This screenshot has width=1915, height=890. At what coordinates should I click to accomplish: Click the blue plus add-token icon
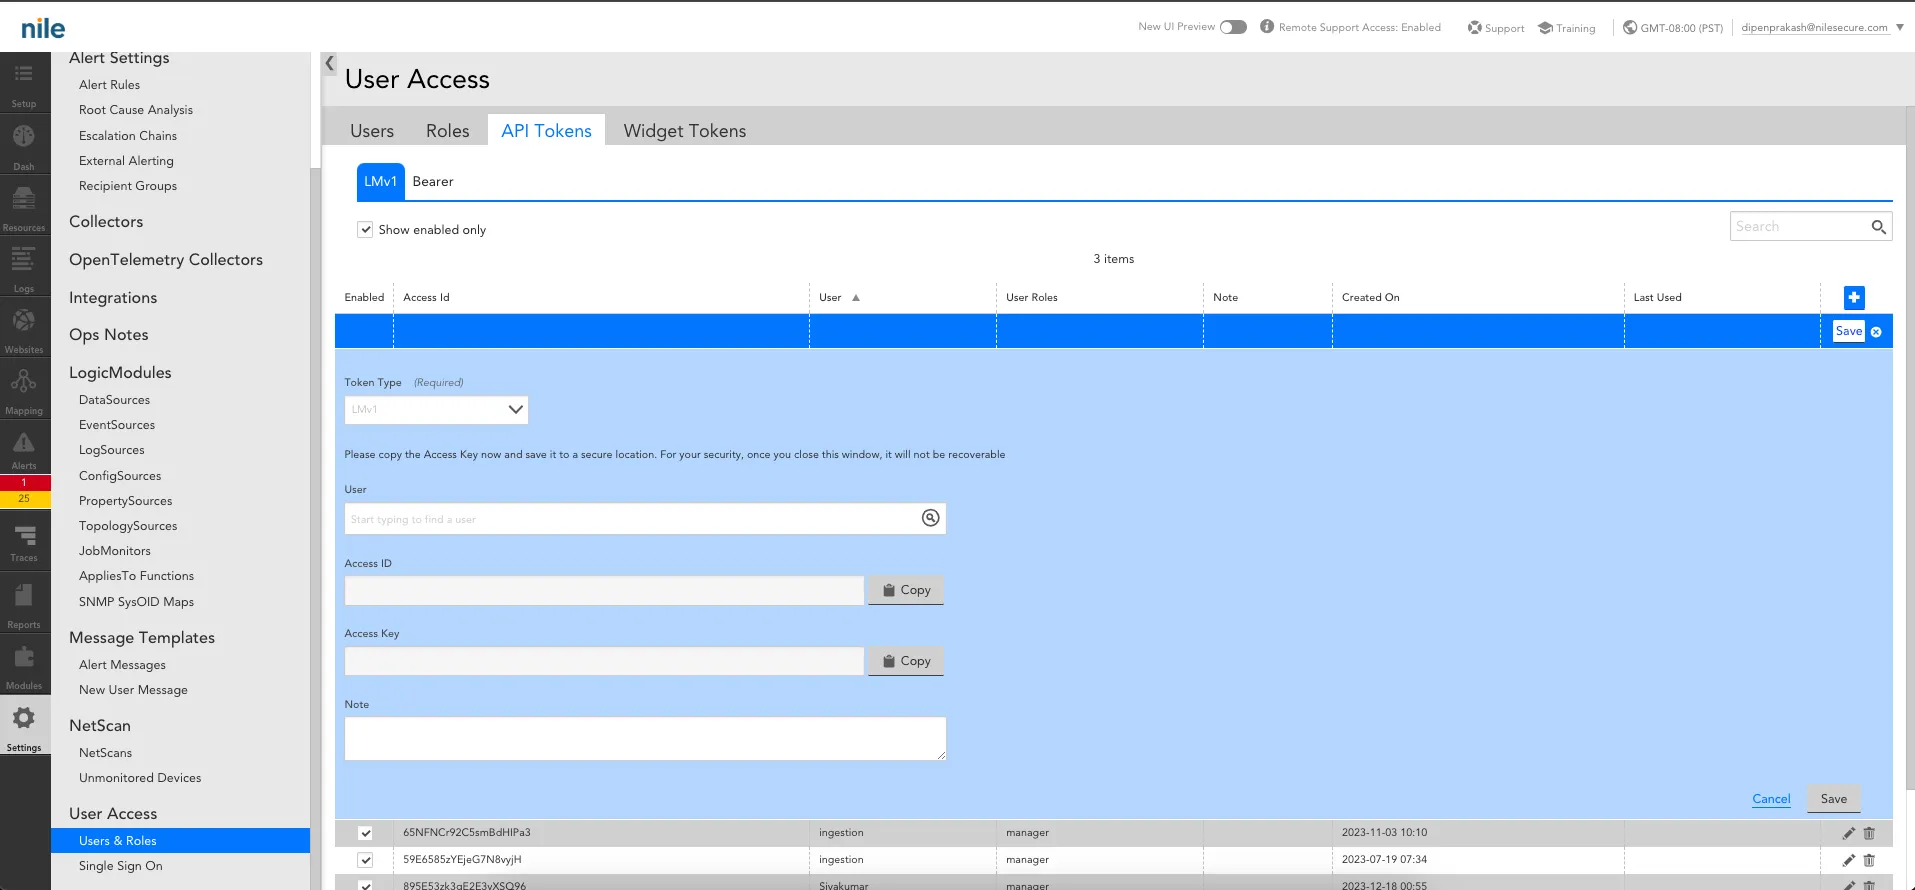click(x=1854, y=297)
